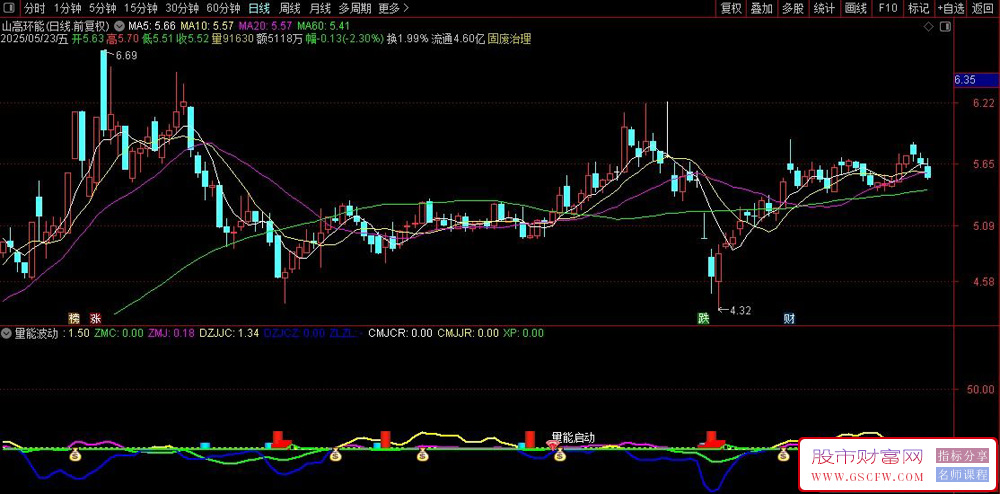1000x494 pixels.
Task: Select the 60分钟 period tab
Action: [223, 8]
